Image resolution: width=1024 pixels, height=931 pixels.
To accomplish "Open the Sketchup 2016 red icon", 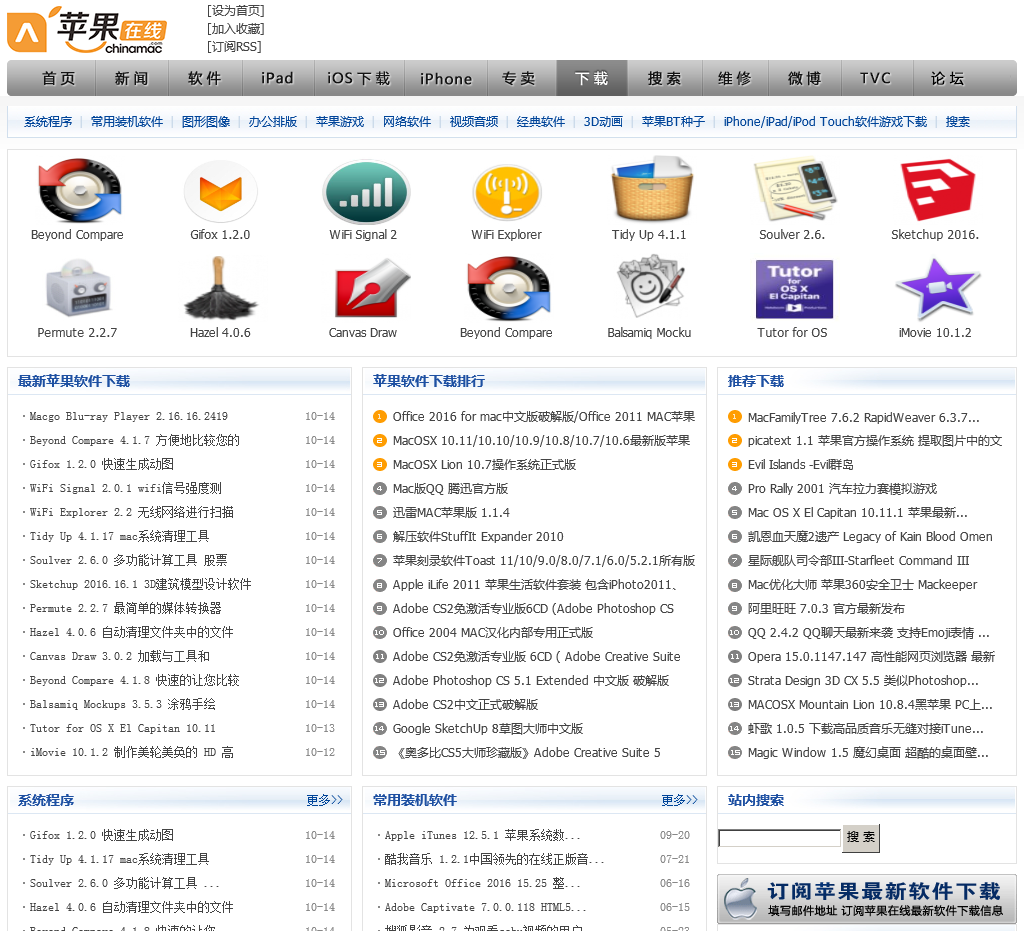I will click(936, 190).
